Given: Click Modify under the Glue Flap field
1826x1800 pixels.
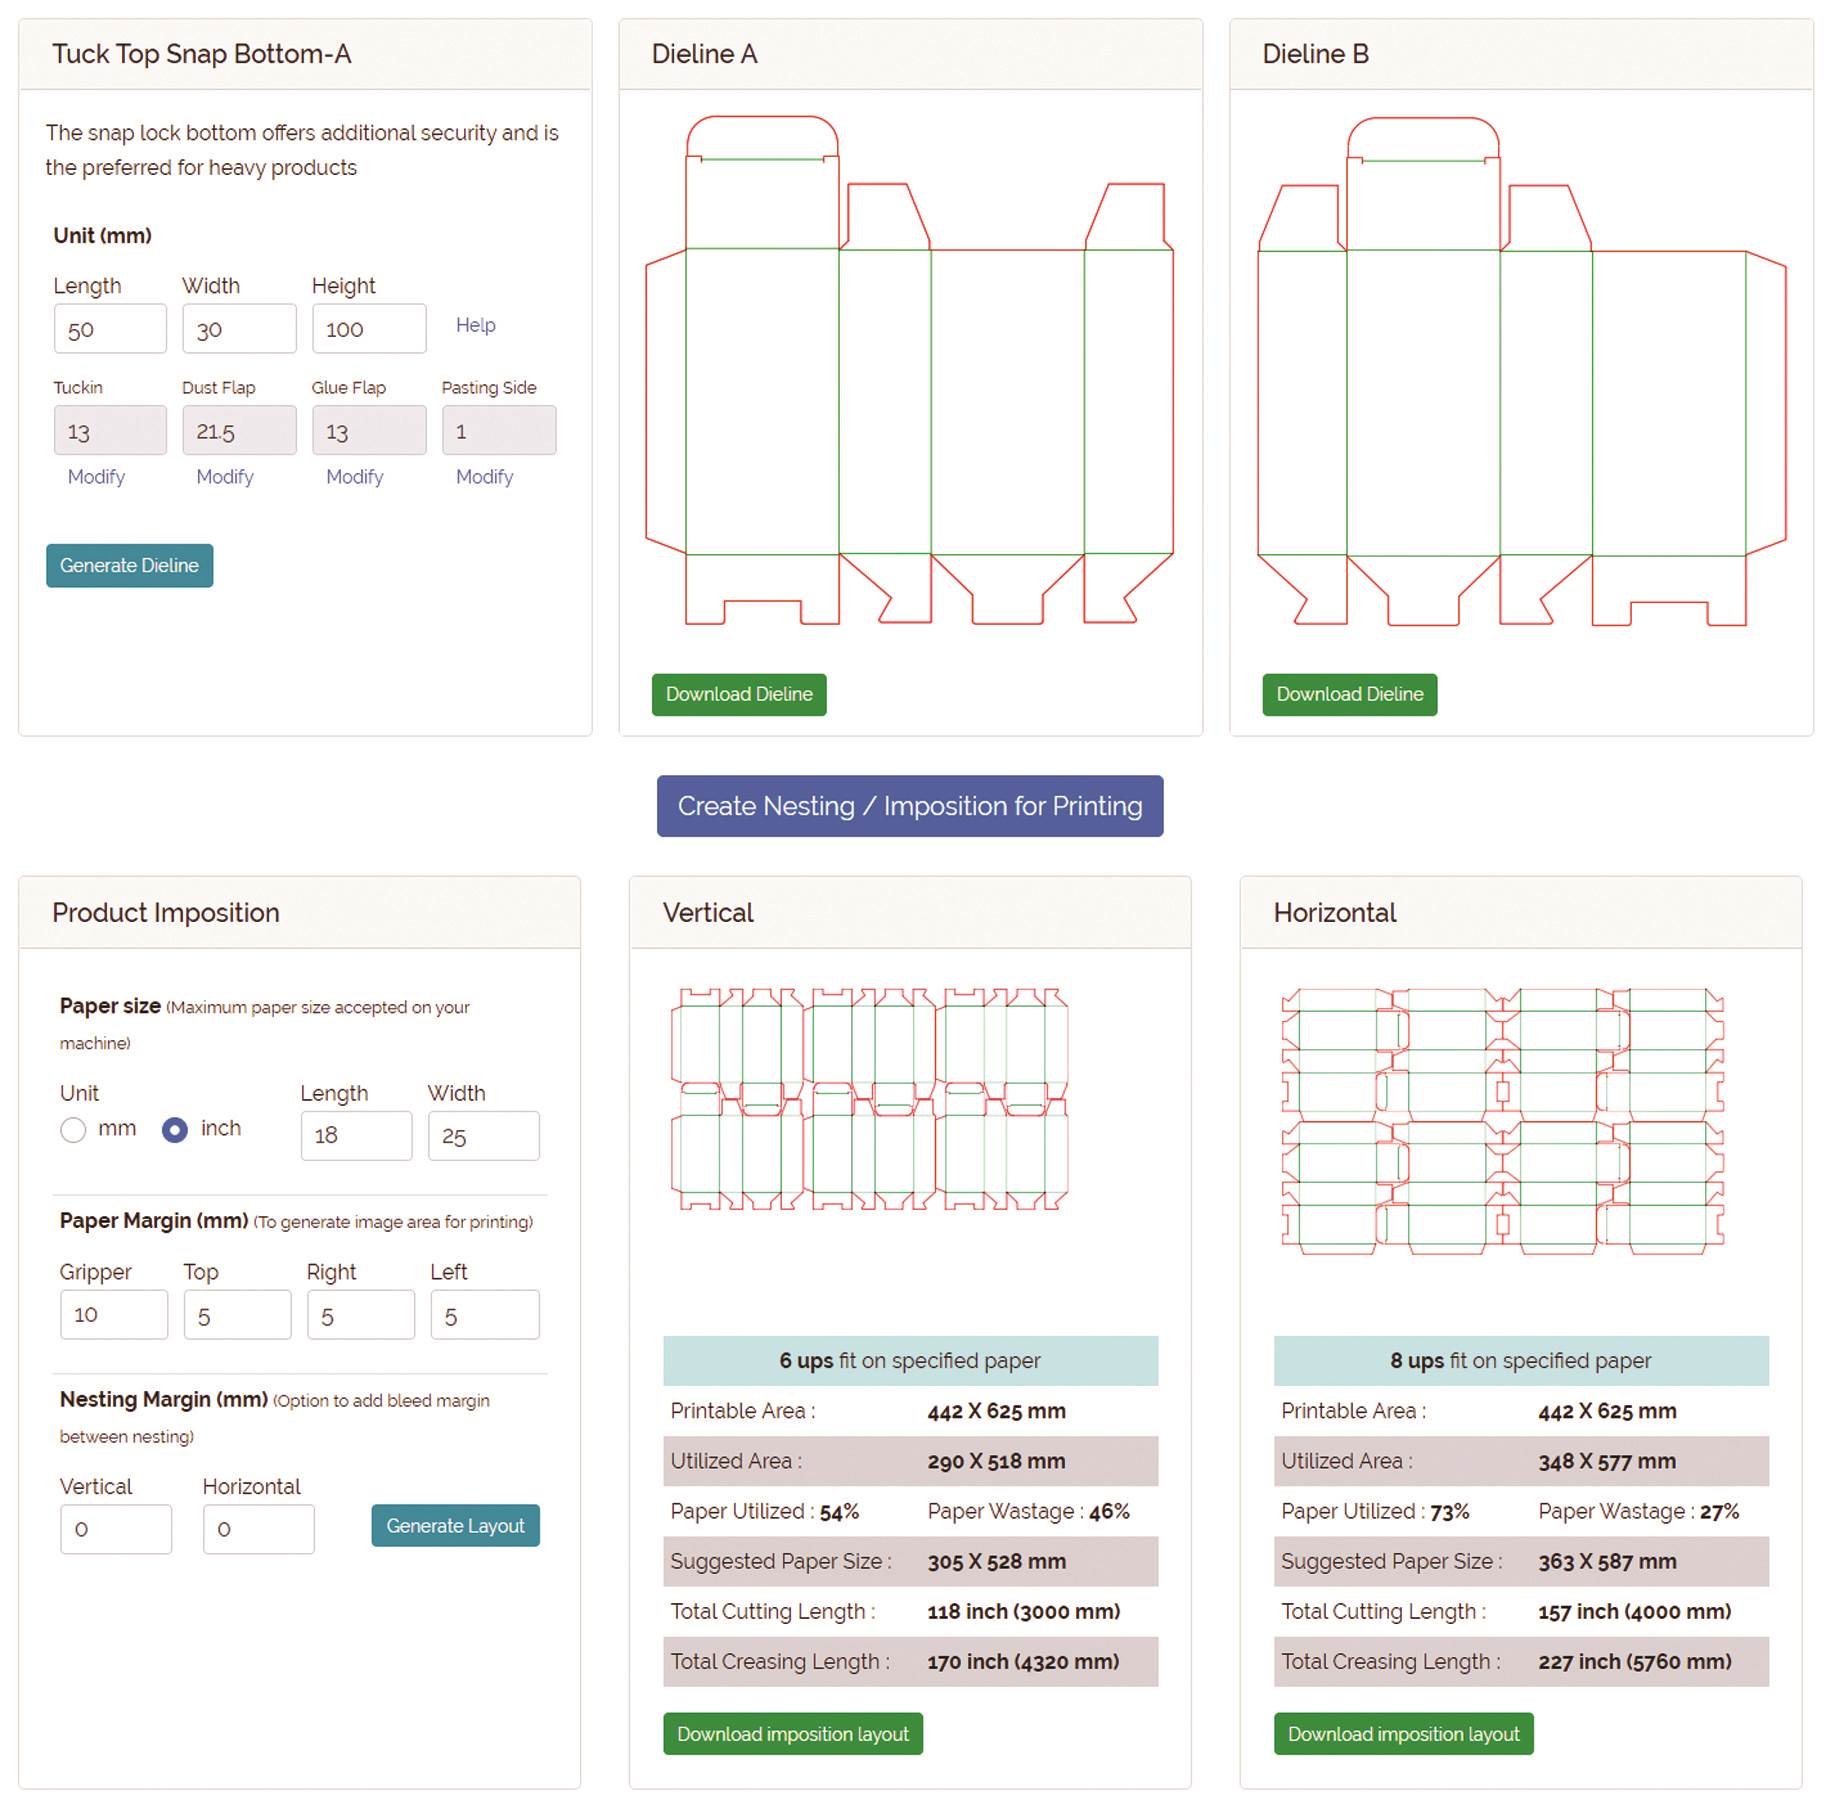Looking at the screenshot, I should [355, 477].
